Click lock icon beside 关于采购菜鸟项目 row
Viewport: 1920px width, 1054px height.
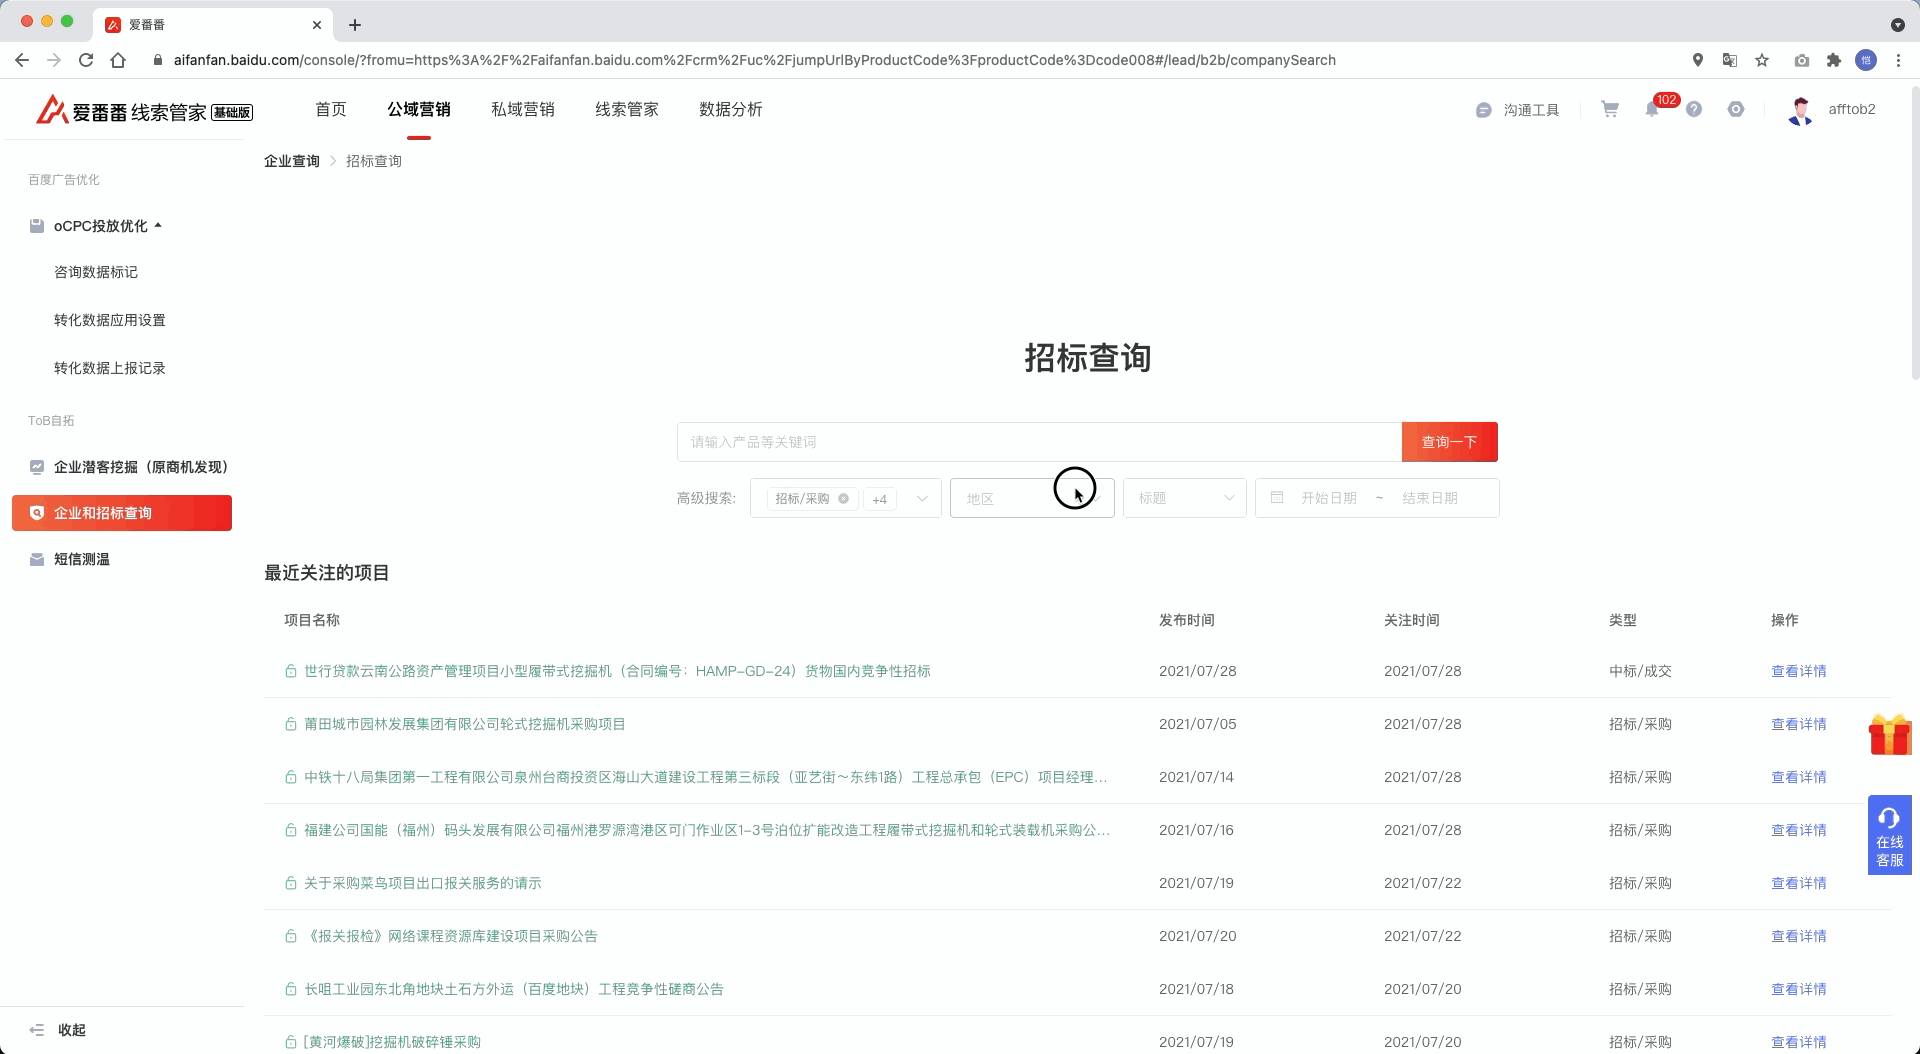290,883
